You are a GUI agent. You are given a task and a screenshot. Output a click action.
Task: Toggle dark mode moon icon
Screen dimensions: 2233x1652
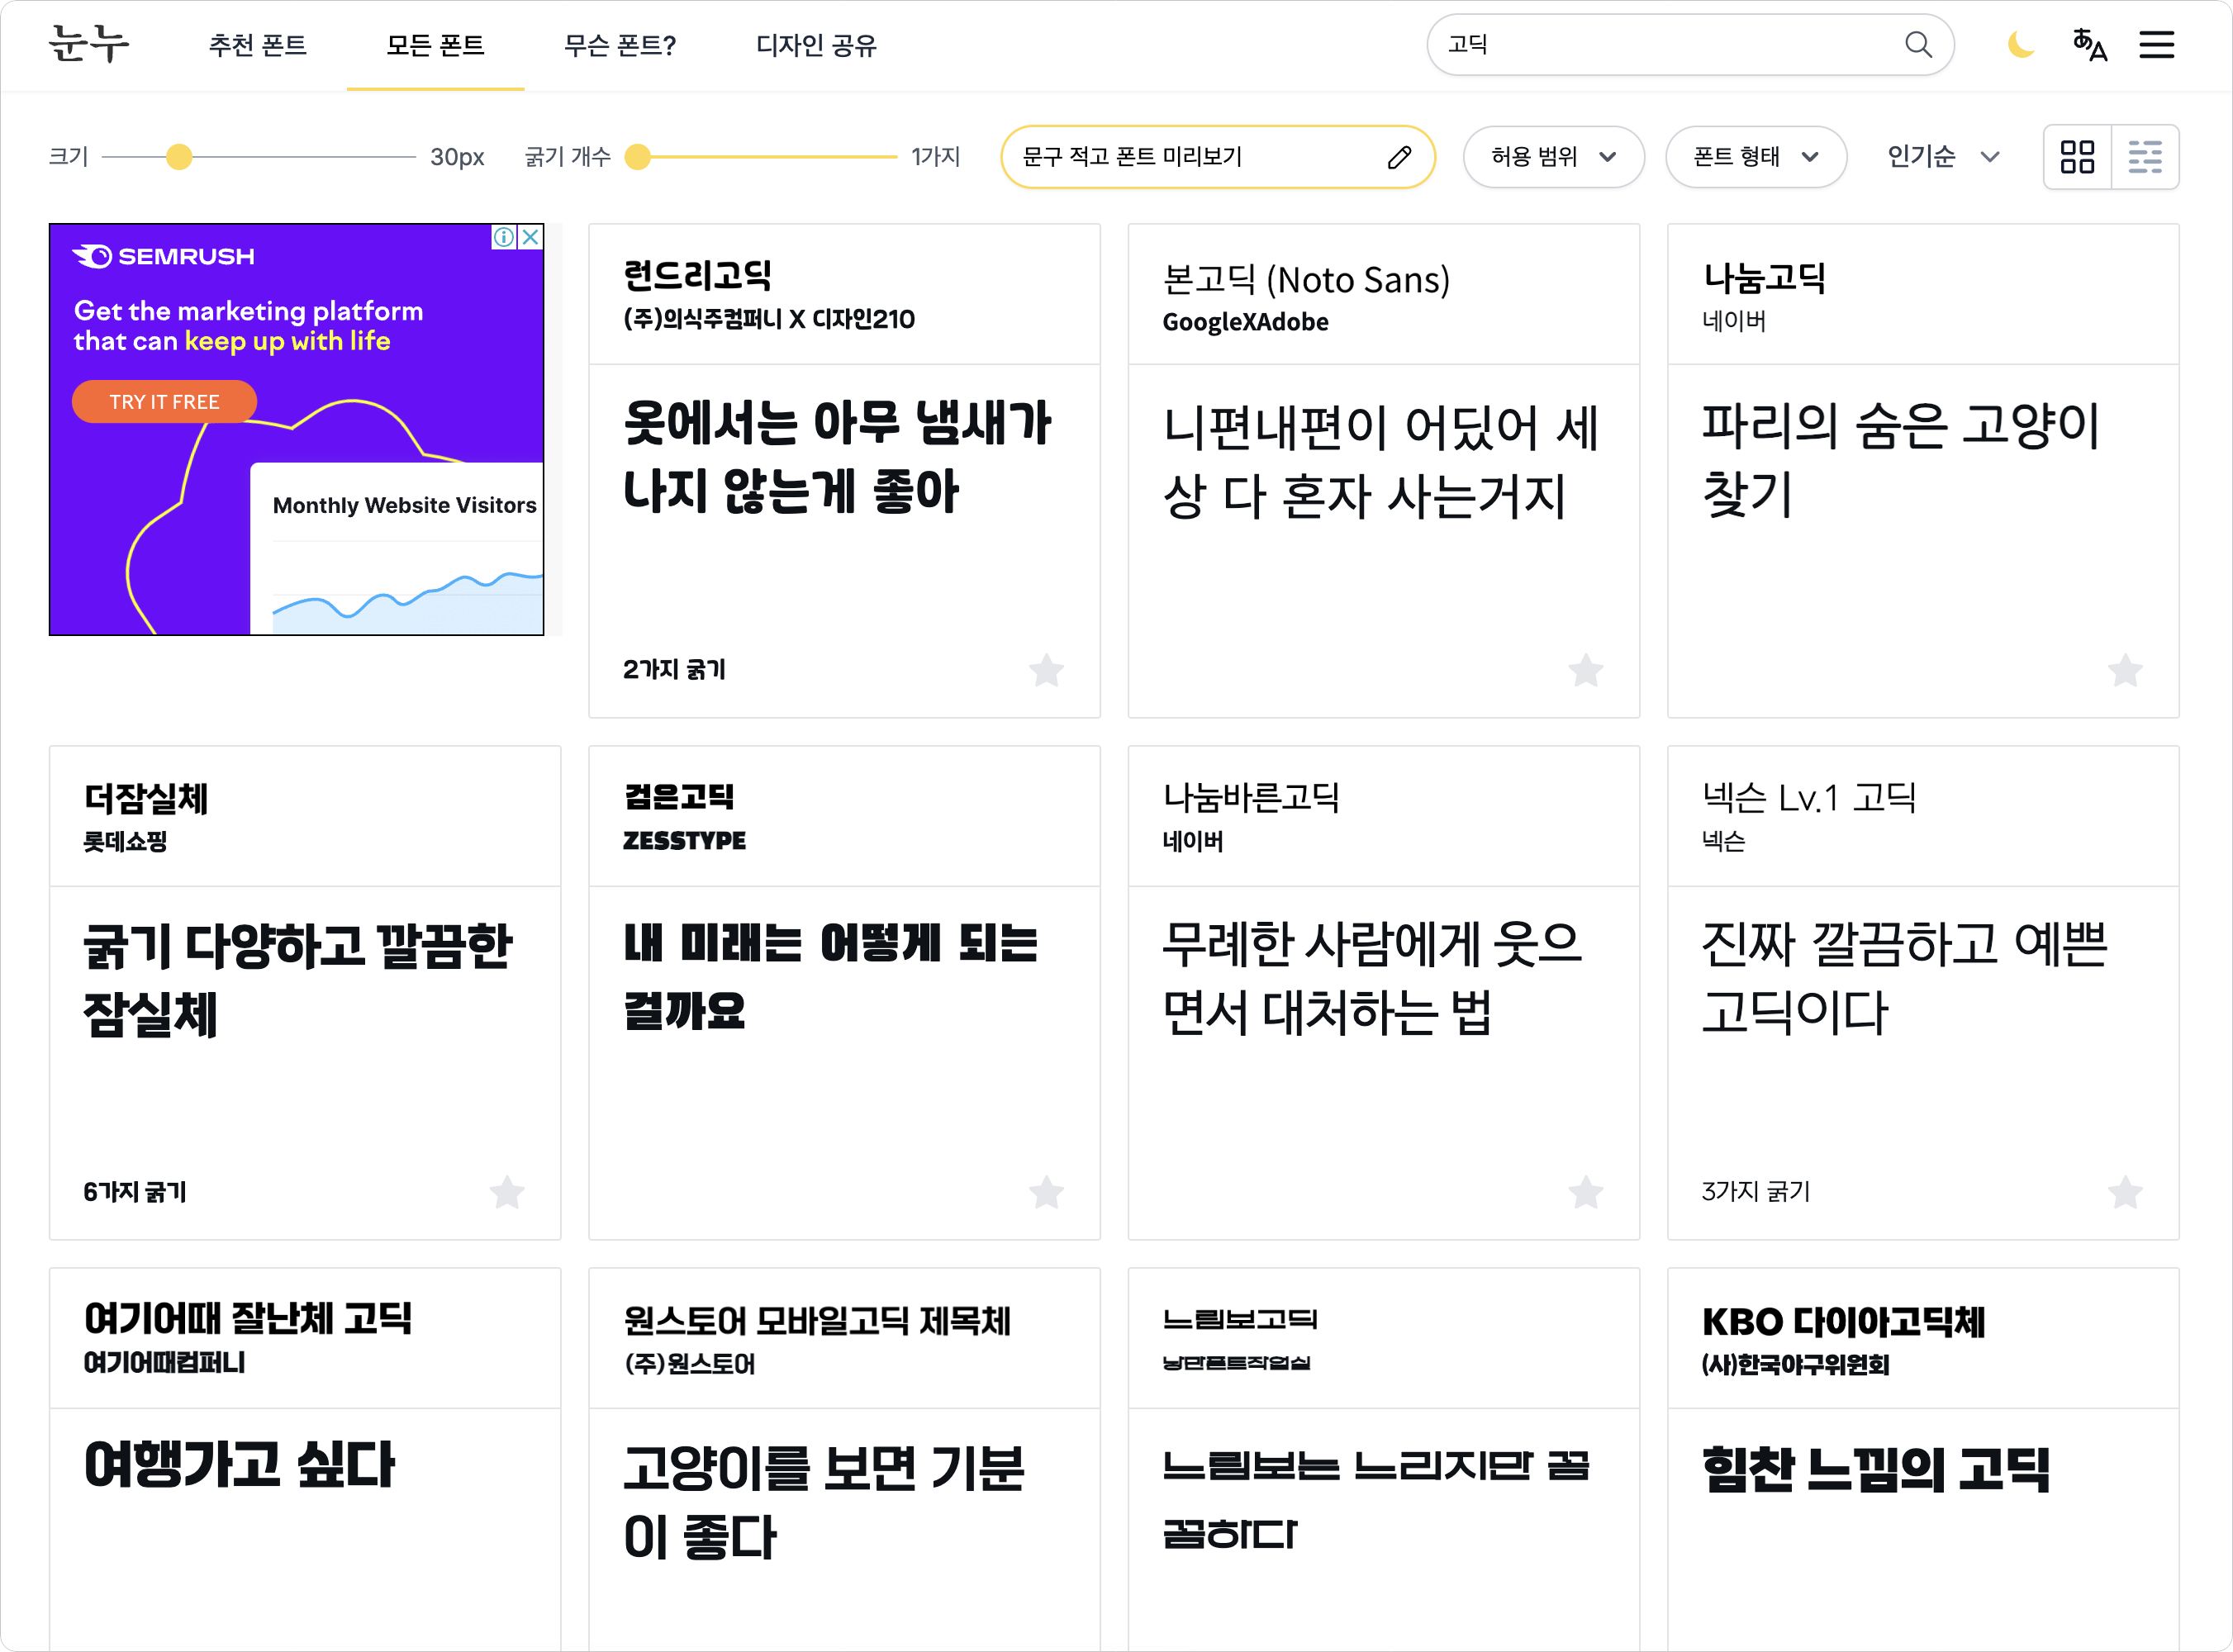[x=2021, y=45]
